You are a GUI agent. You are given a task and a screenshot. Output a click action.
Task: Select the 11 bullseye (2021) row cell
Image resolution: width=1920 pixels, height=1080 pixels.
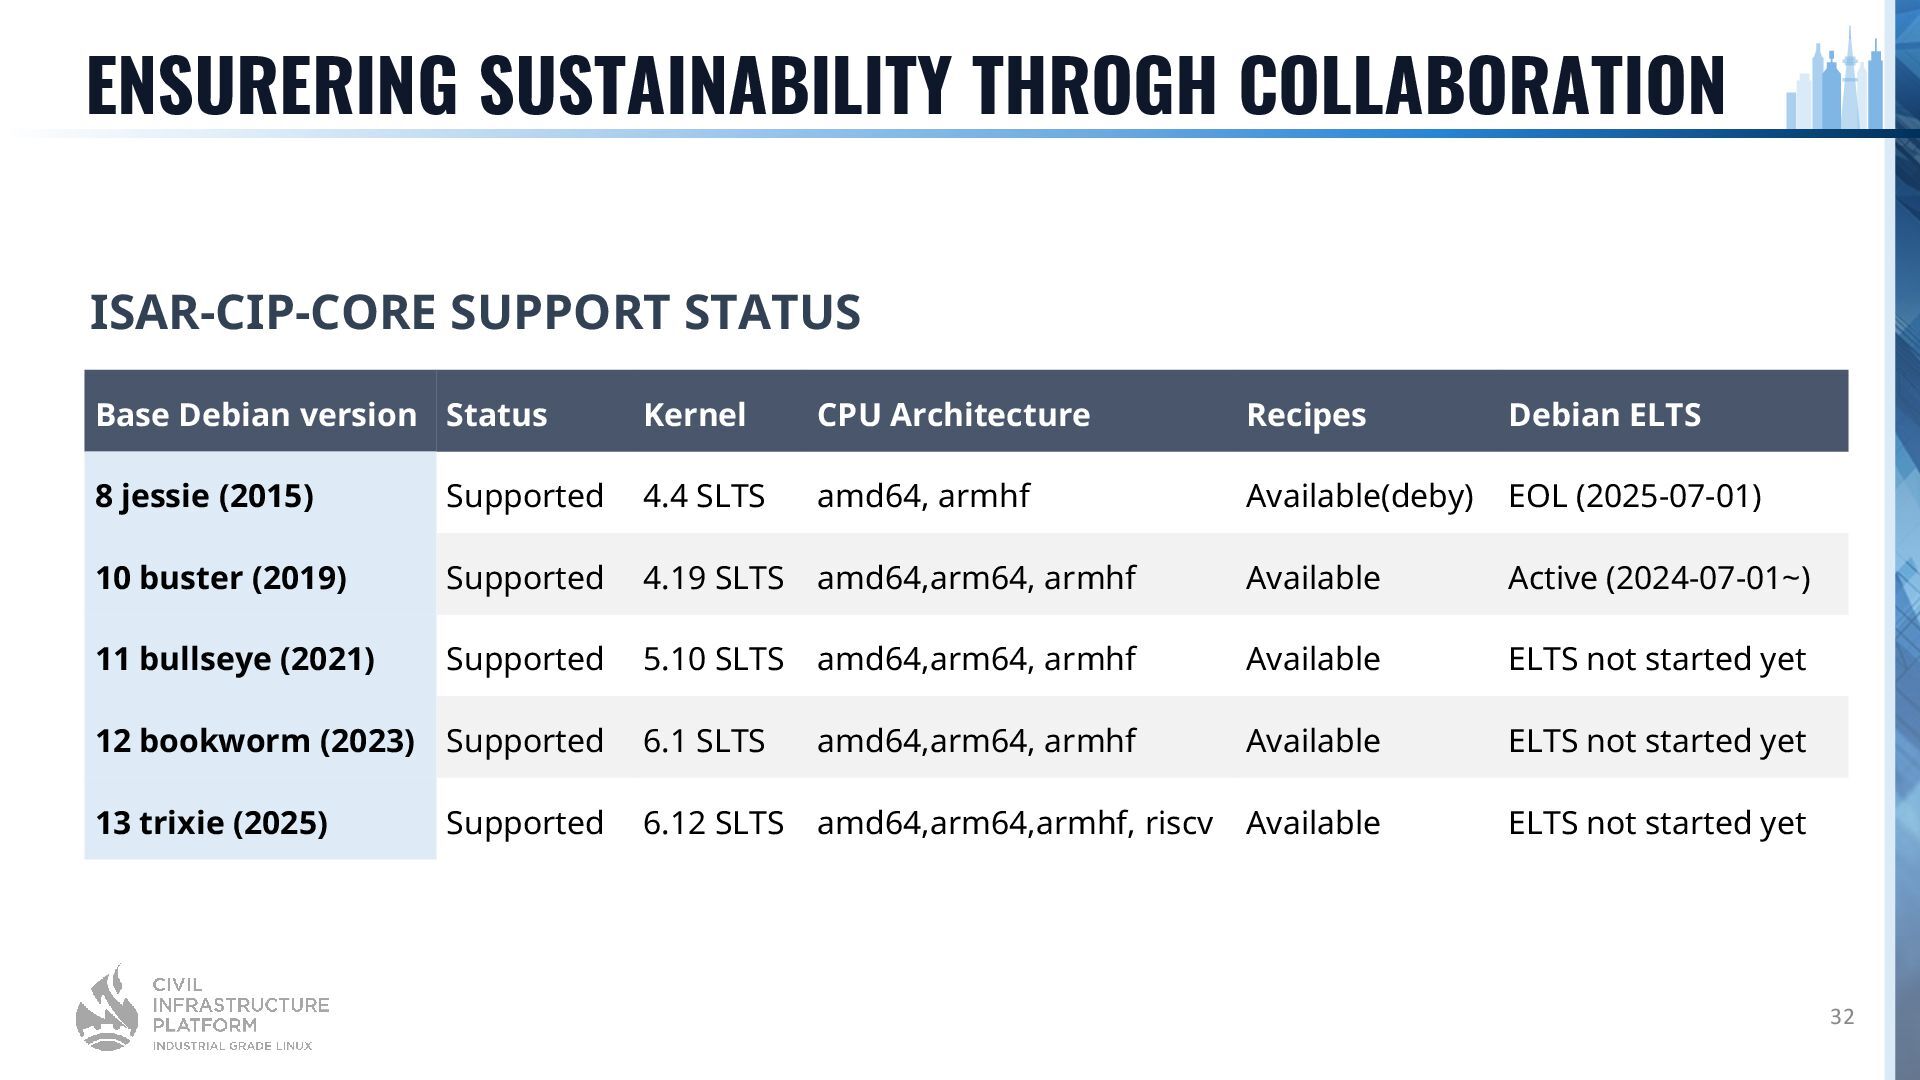pyautogui.click(x=260, y=656)
